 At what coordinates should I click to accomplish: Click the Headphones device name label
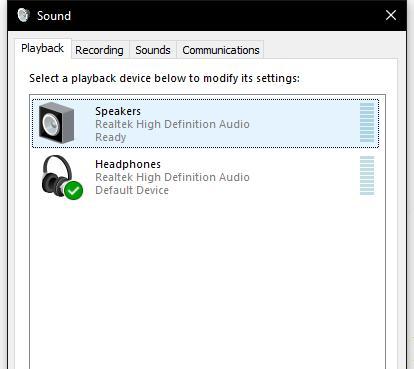[128, 164]
